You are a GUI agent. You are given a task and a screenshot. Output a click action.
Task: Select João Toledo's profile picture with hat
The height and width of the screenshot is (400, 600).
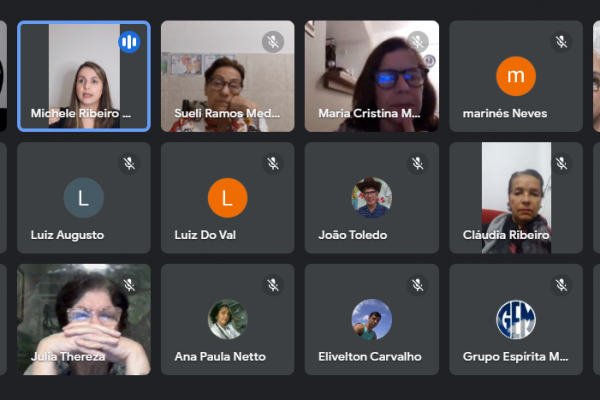coord(372,198)
